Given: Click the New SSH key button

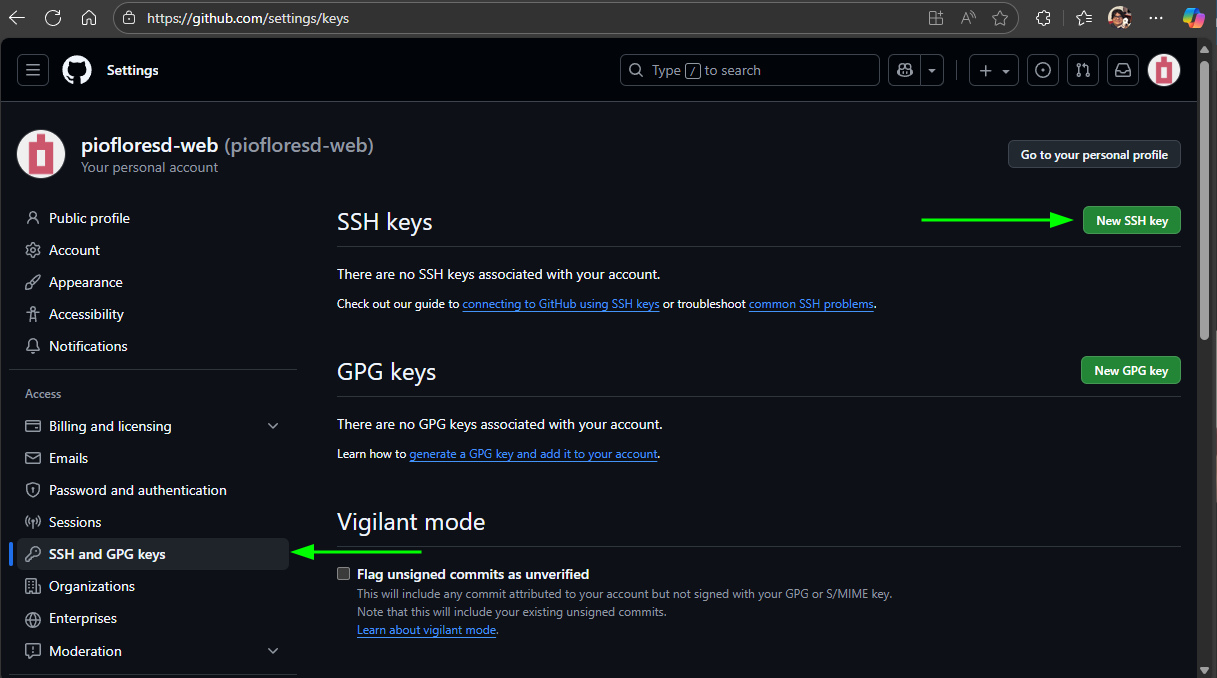Looking at the screenshot, I should (x=1131, y=221).
